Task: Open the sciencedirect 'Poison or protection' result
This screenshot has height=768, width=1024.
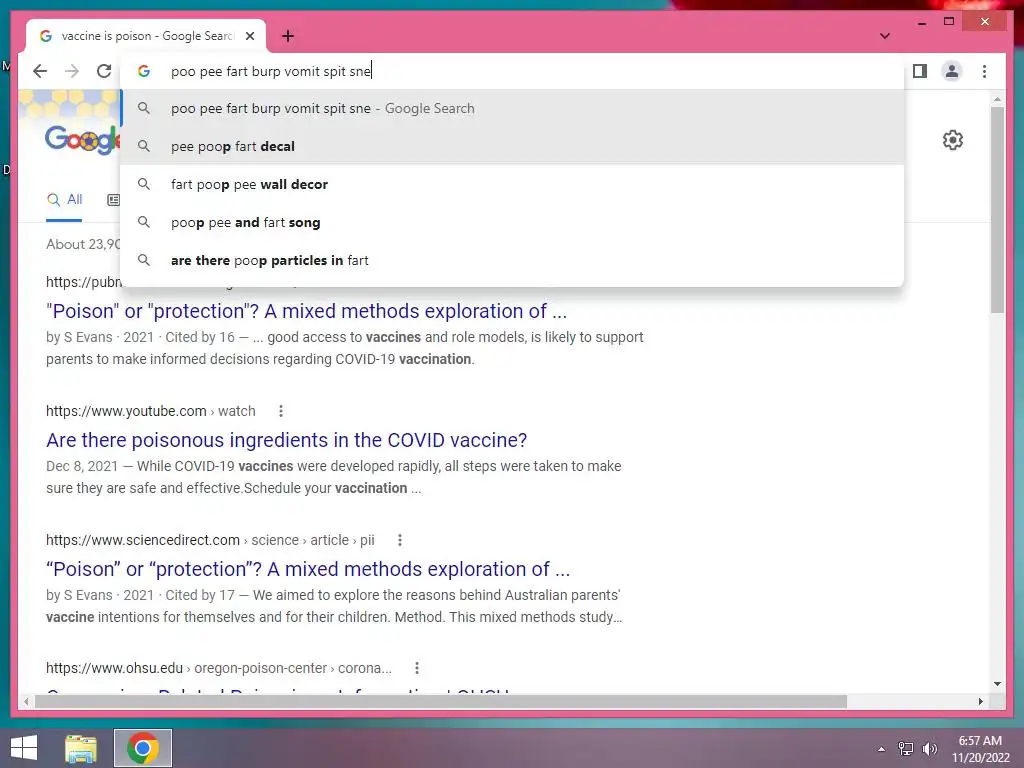Action: 308,569
